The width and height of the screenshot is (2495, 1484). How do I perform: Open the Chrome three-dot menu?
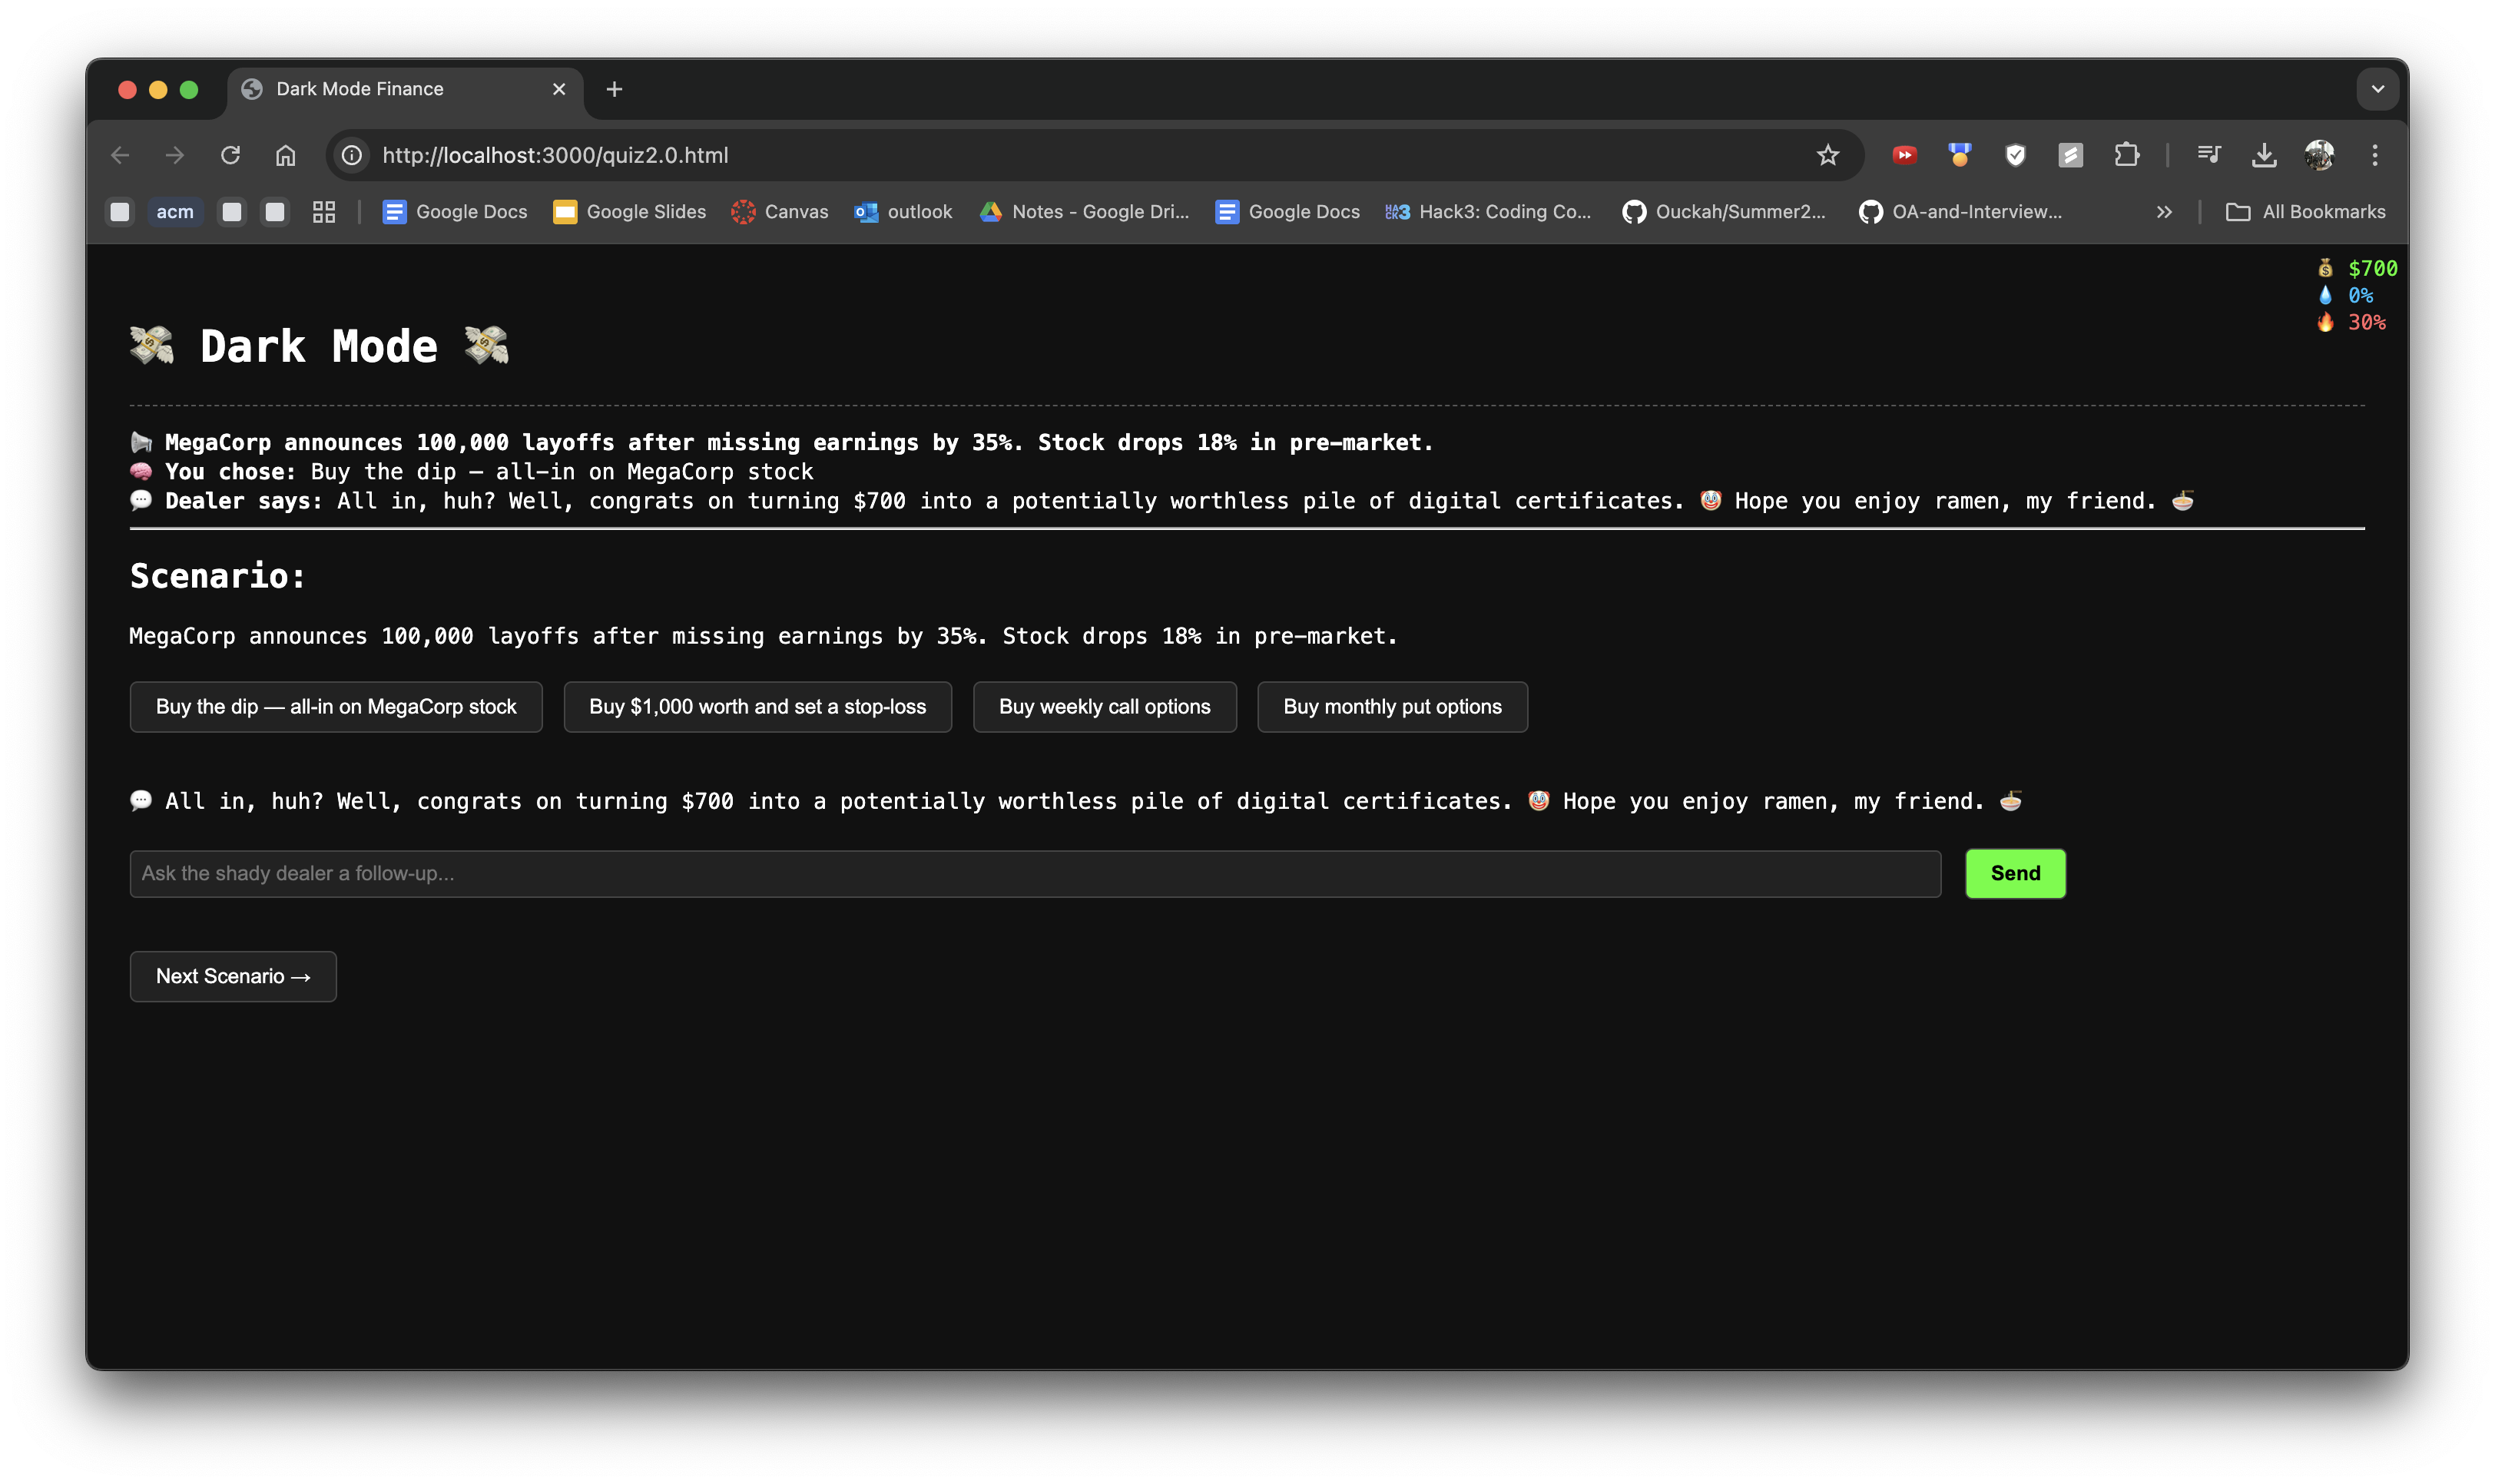pyautogui.click(x=2375, y=155)
